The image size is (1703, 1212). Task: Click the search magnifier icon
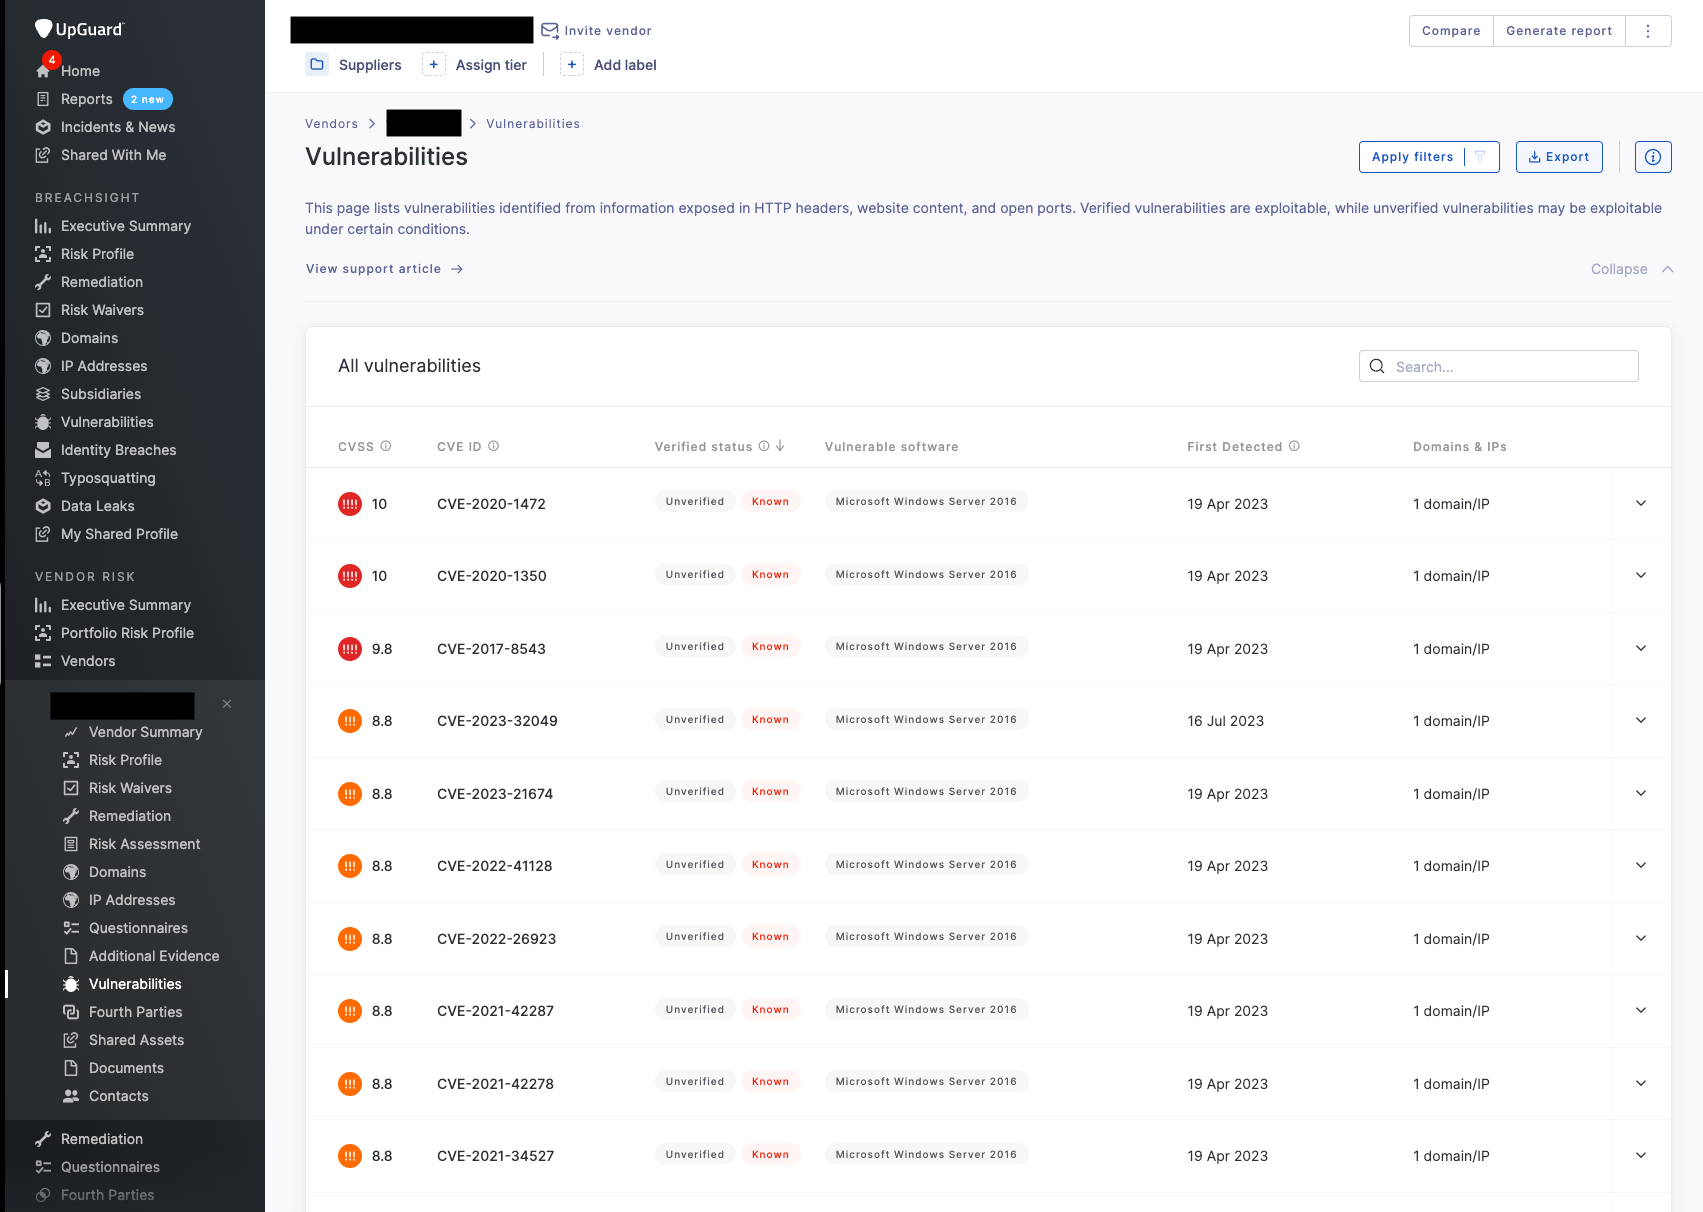pos(1377,366)
